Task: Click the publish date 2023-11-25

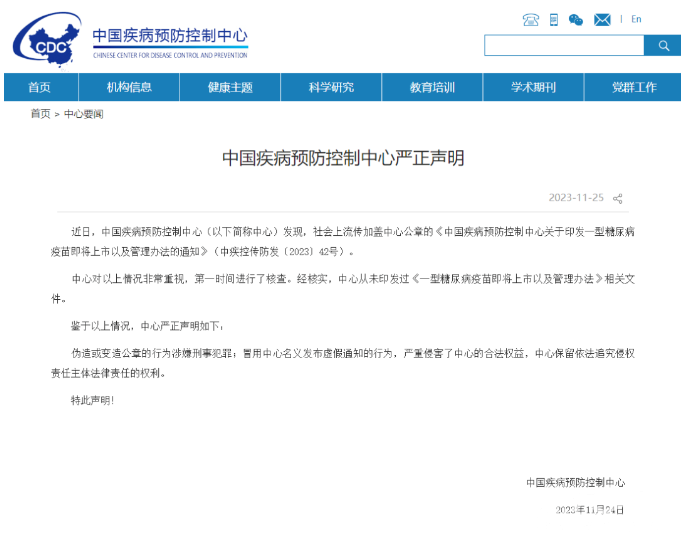Action: pos(576,197)
